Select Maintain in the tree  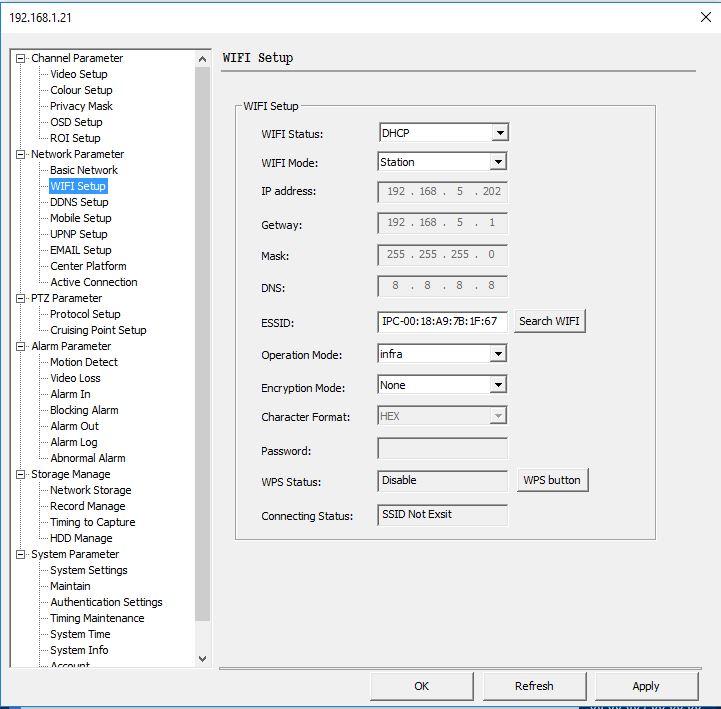click(x=70, y=586)
